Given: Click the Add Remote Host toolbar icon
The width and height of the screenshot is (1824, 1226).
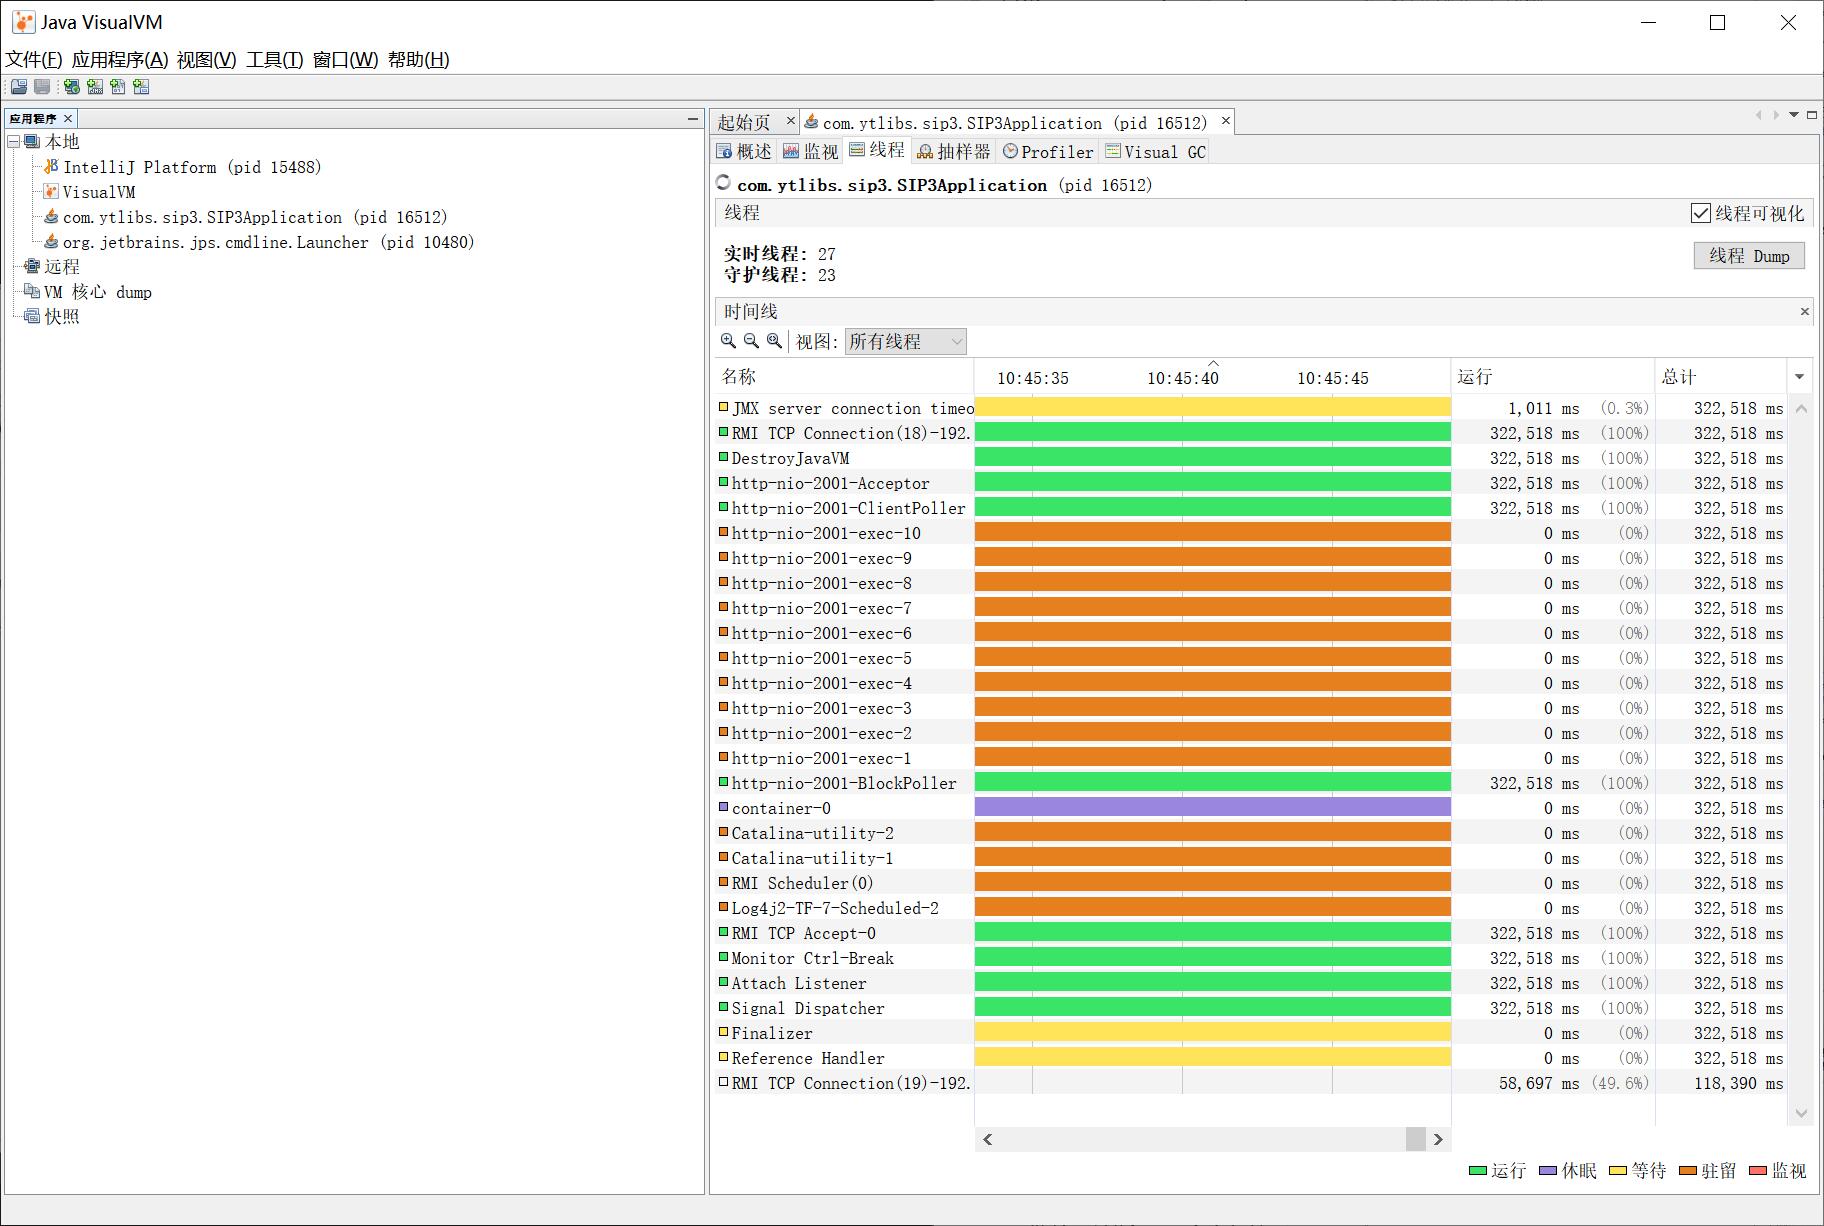Looking at the screenshot, I should coord(71,87).
